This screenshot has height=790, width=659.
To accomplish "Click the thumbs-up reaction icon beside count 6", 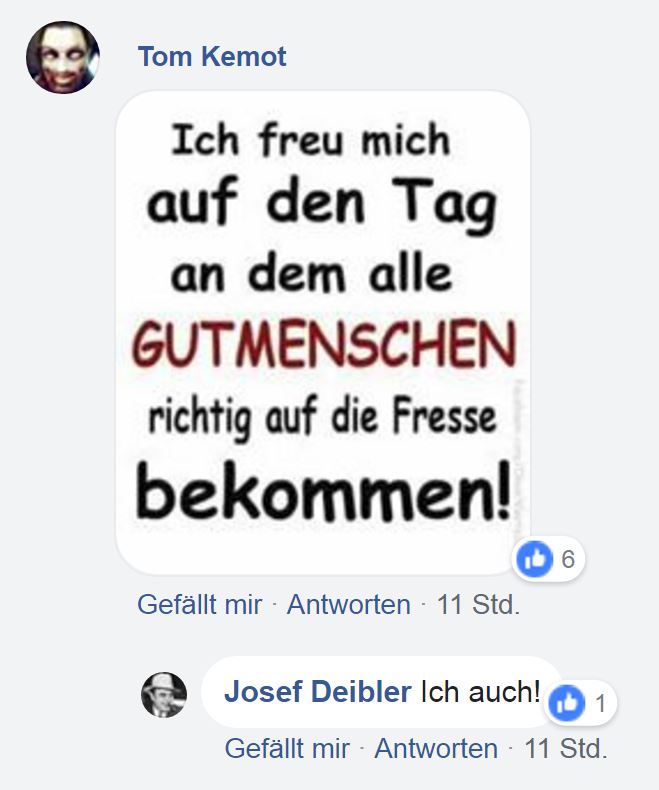I will click(535, 559).
